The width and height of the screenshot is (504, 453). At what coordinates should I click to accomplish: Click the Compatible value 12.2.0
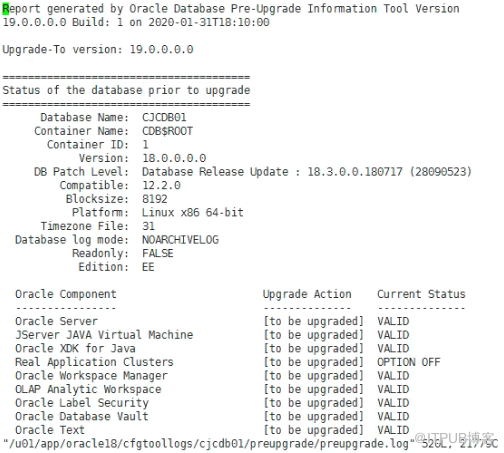click(x=161, y=185)
